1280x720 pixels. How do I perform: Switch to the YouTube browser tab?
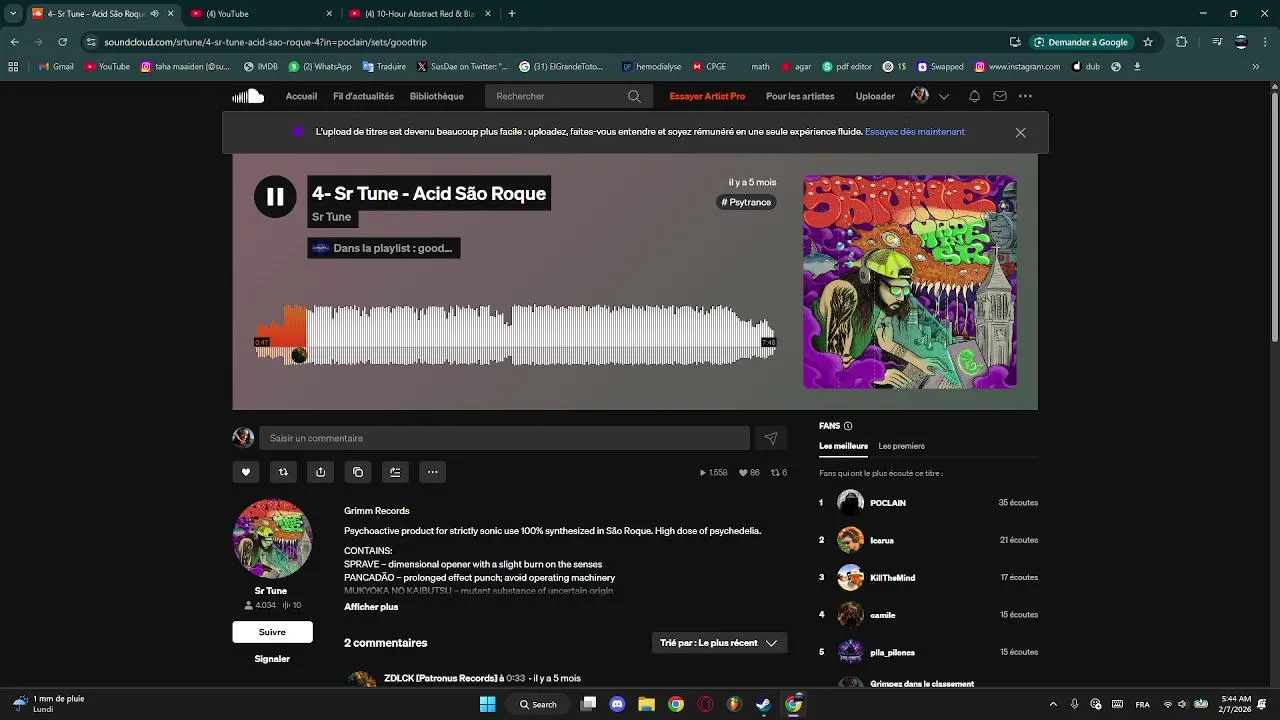click(x=262, y=14)
